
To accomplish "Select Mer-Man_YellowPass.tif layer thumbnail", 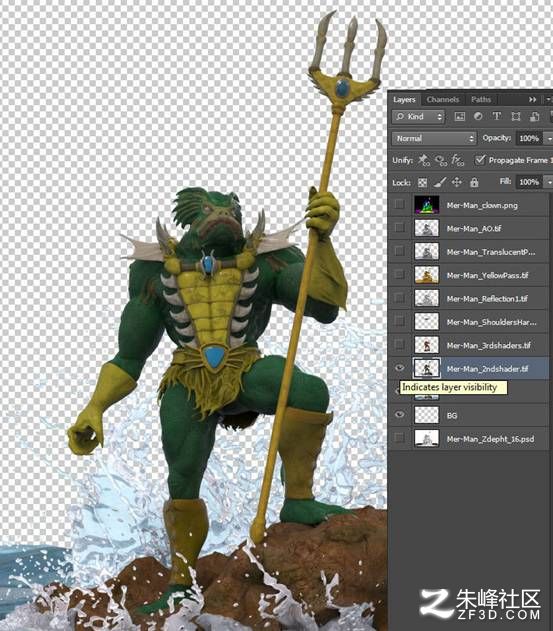I will click(x=427, y=274).
